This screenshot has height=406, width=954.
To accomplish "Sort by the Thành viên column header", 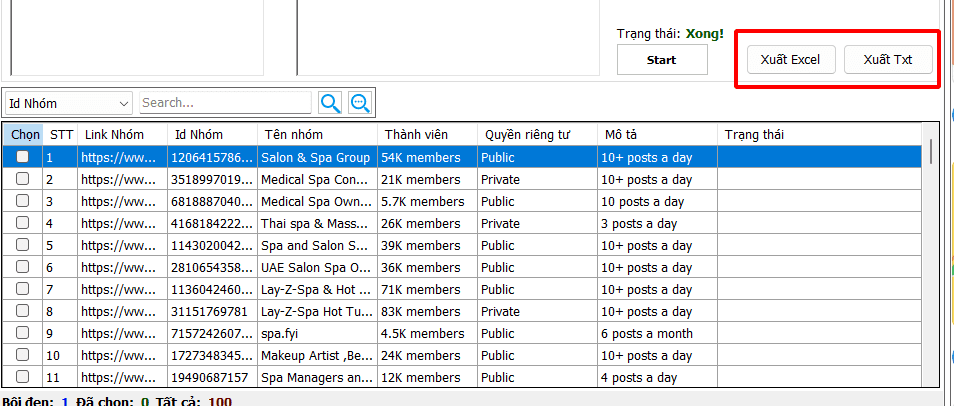I will pos(416,134).
